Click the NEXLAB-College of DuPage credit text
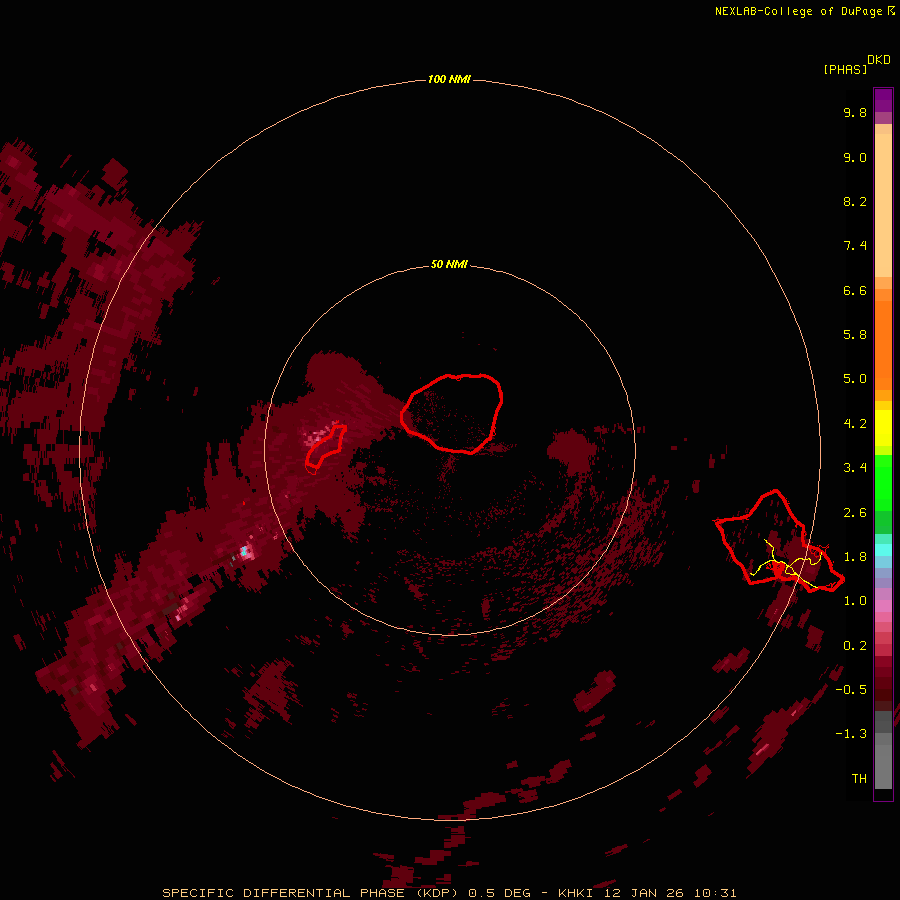Screen dimensions: 900x900 798,11
